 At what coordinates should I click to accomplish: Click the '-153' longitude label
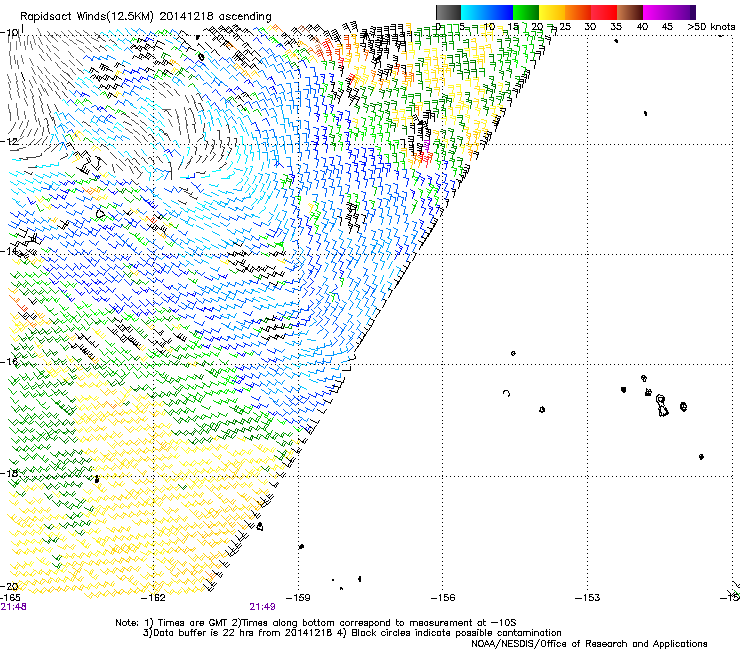[x=588, y=598]
